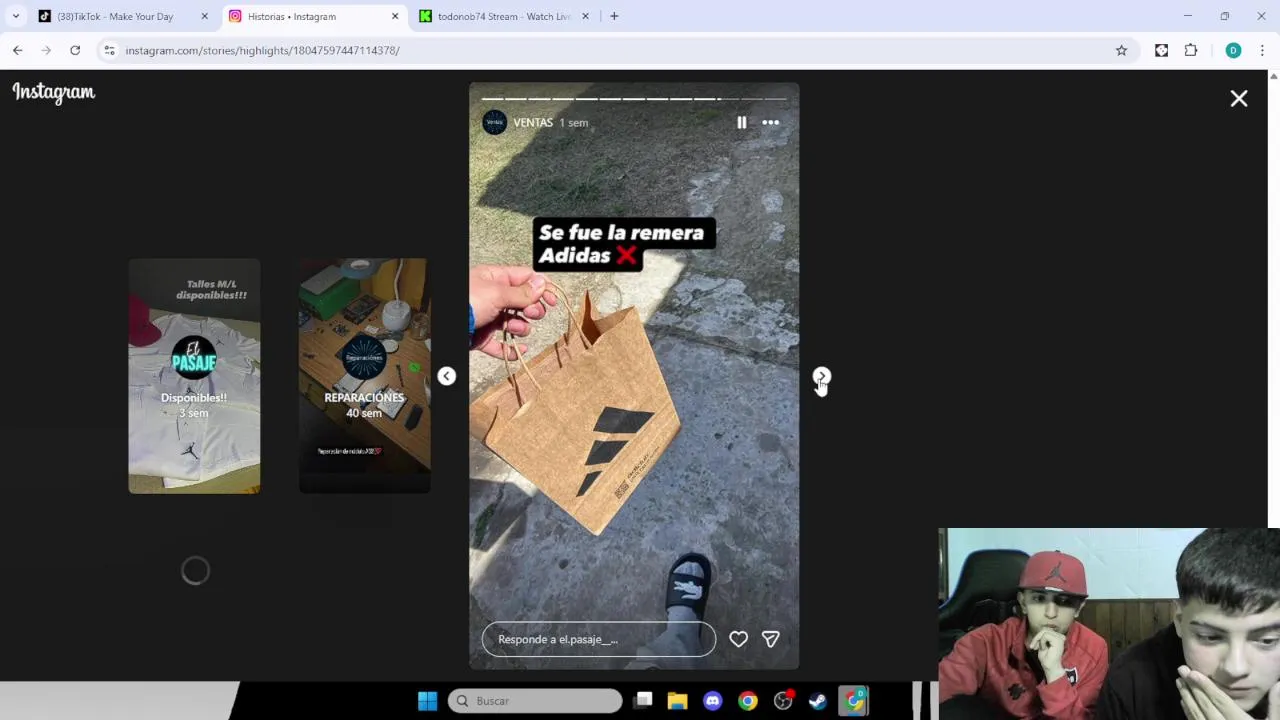The width and height of the screenshot is (1280, 720).
Task: Open Steam from the taskbar
Action: pyautogui.click(x=818, y=701)
